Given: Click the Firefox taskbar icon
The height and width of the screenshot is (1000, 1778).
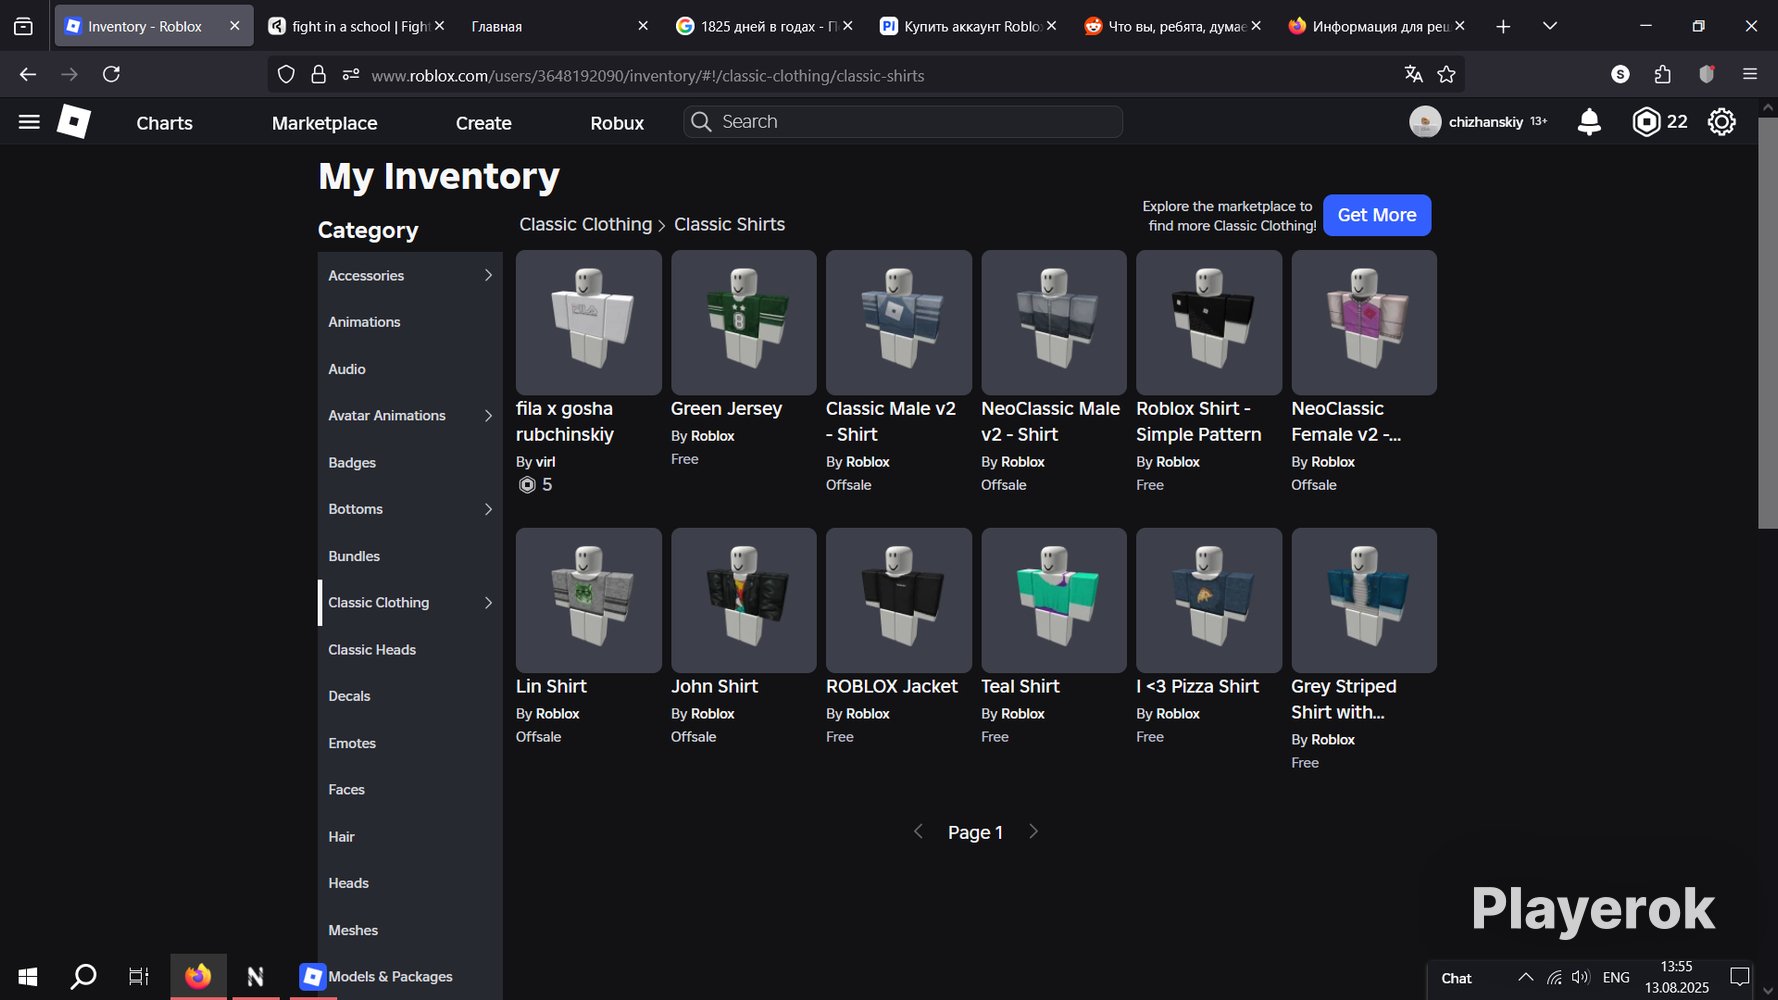Looking at the screenshot, I should click(198, 976).
